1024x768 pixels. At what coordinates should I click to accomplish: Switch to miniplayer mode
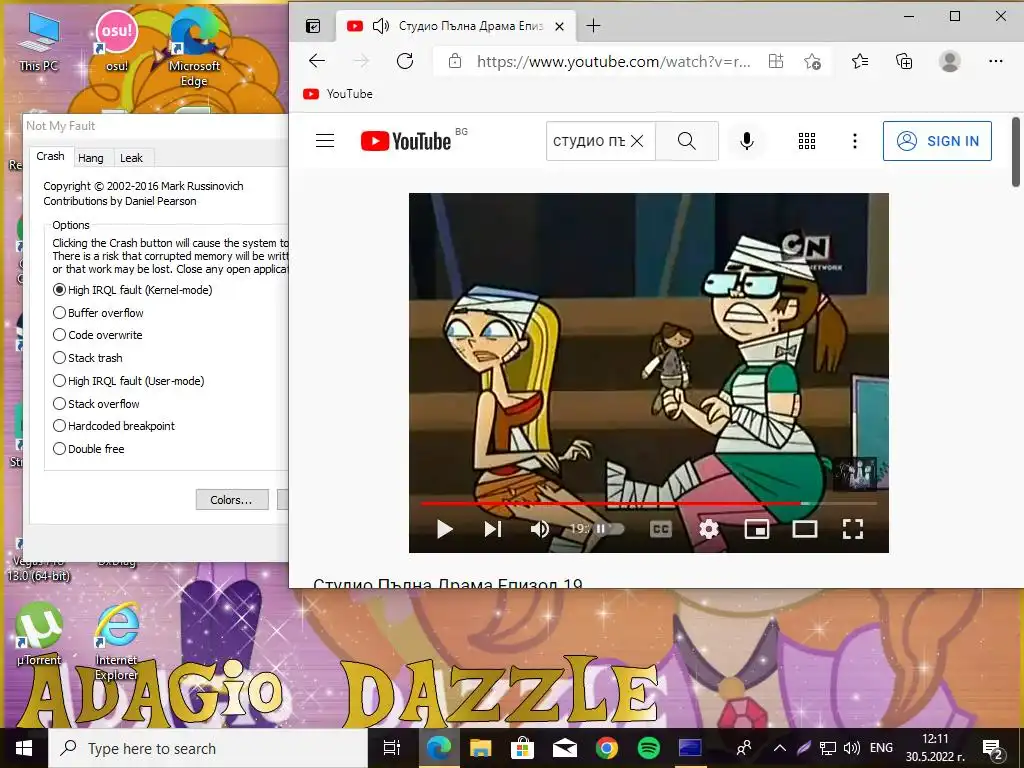[x=757, y=529]
